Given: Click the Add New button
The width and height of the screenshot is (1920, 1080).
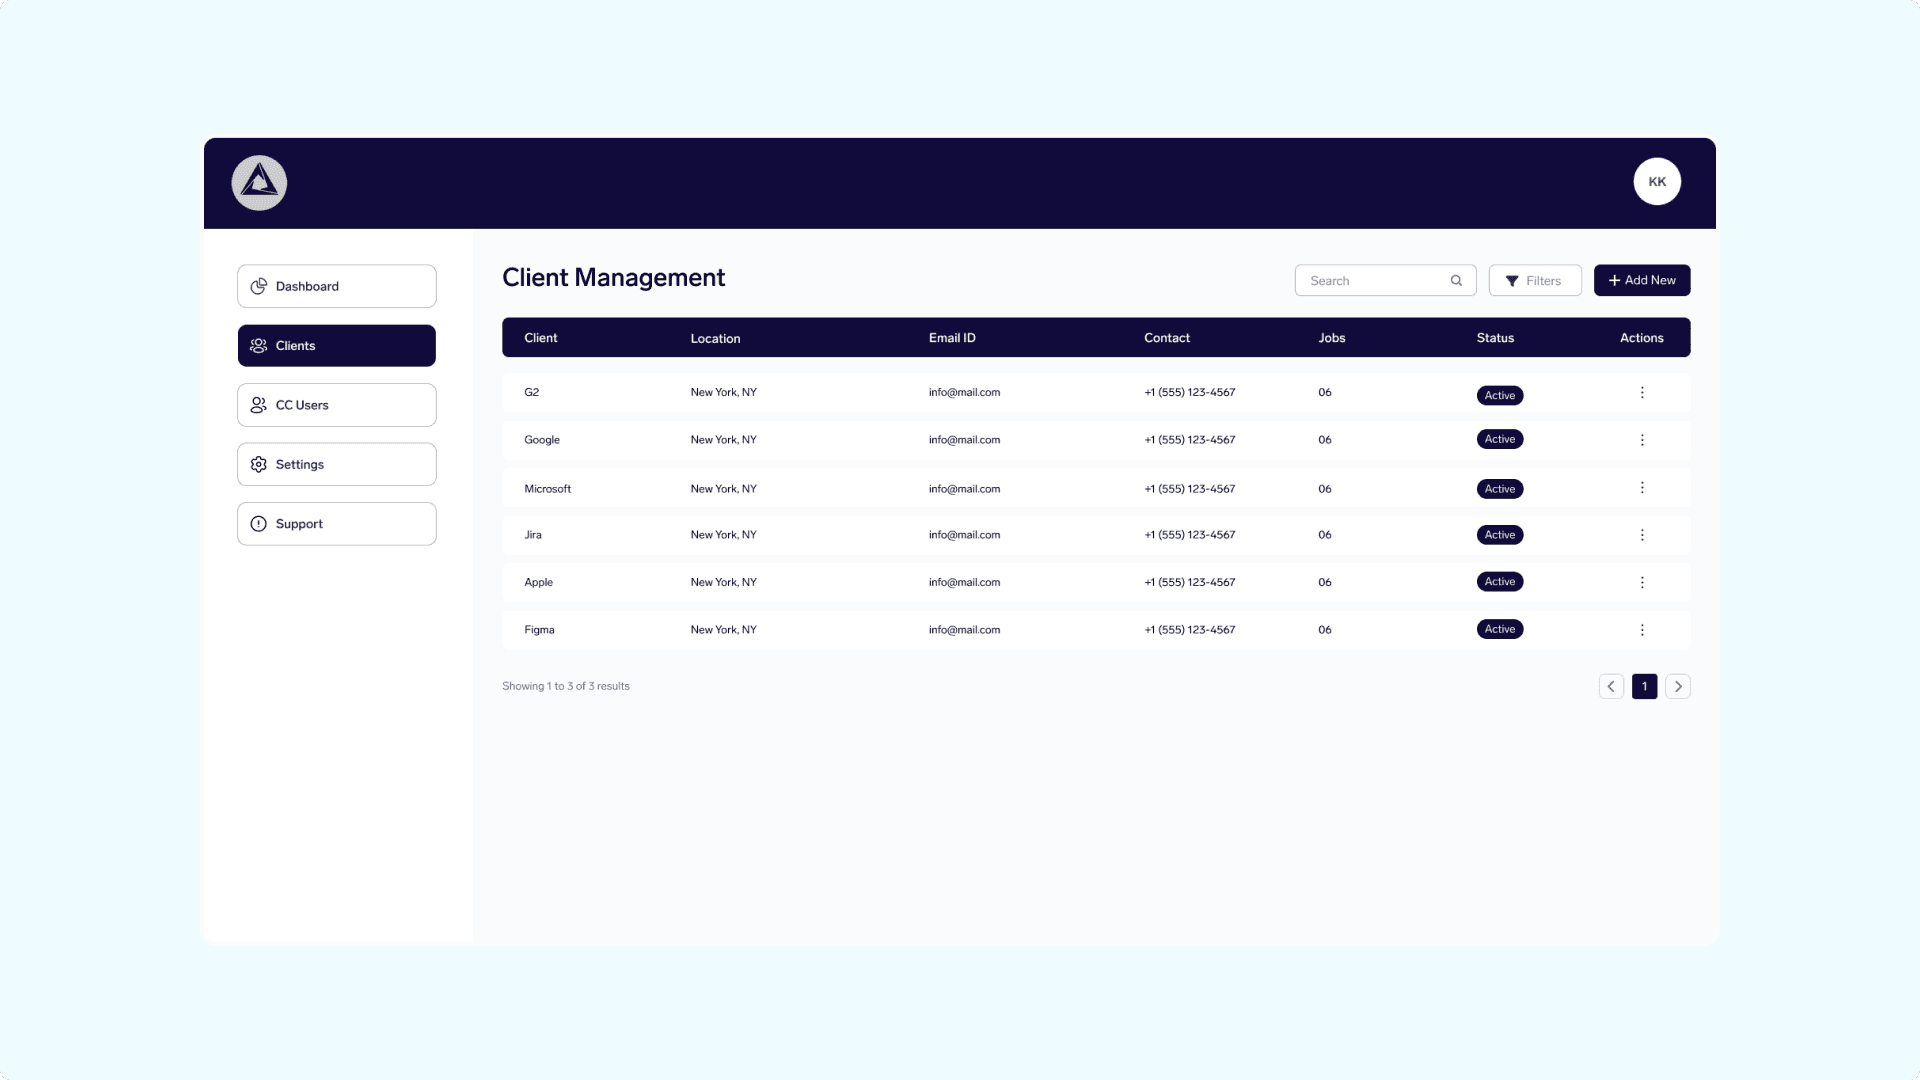Looking at the screenshot, I should pyautogui.click(x=1641, y=281).
